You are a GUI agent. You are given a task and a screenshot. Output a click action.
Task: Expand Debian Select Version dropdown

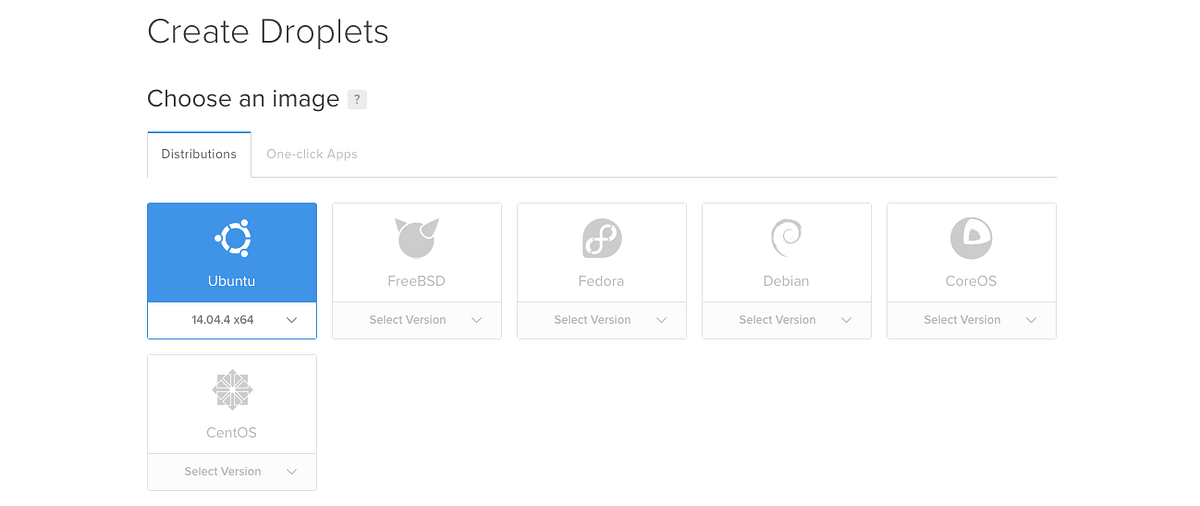click(787, 320)
